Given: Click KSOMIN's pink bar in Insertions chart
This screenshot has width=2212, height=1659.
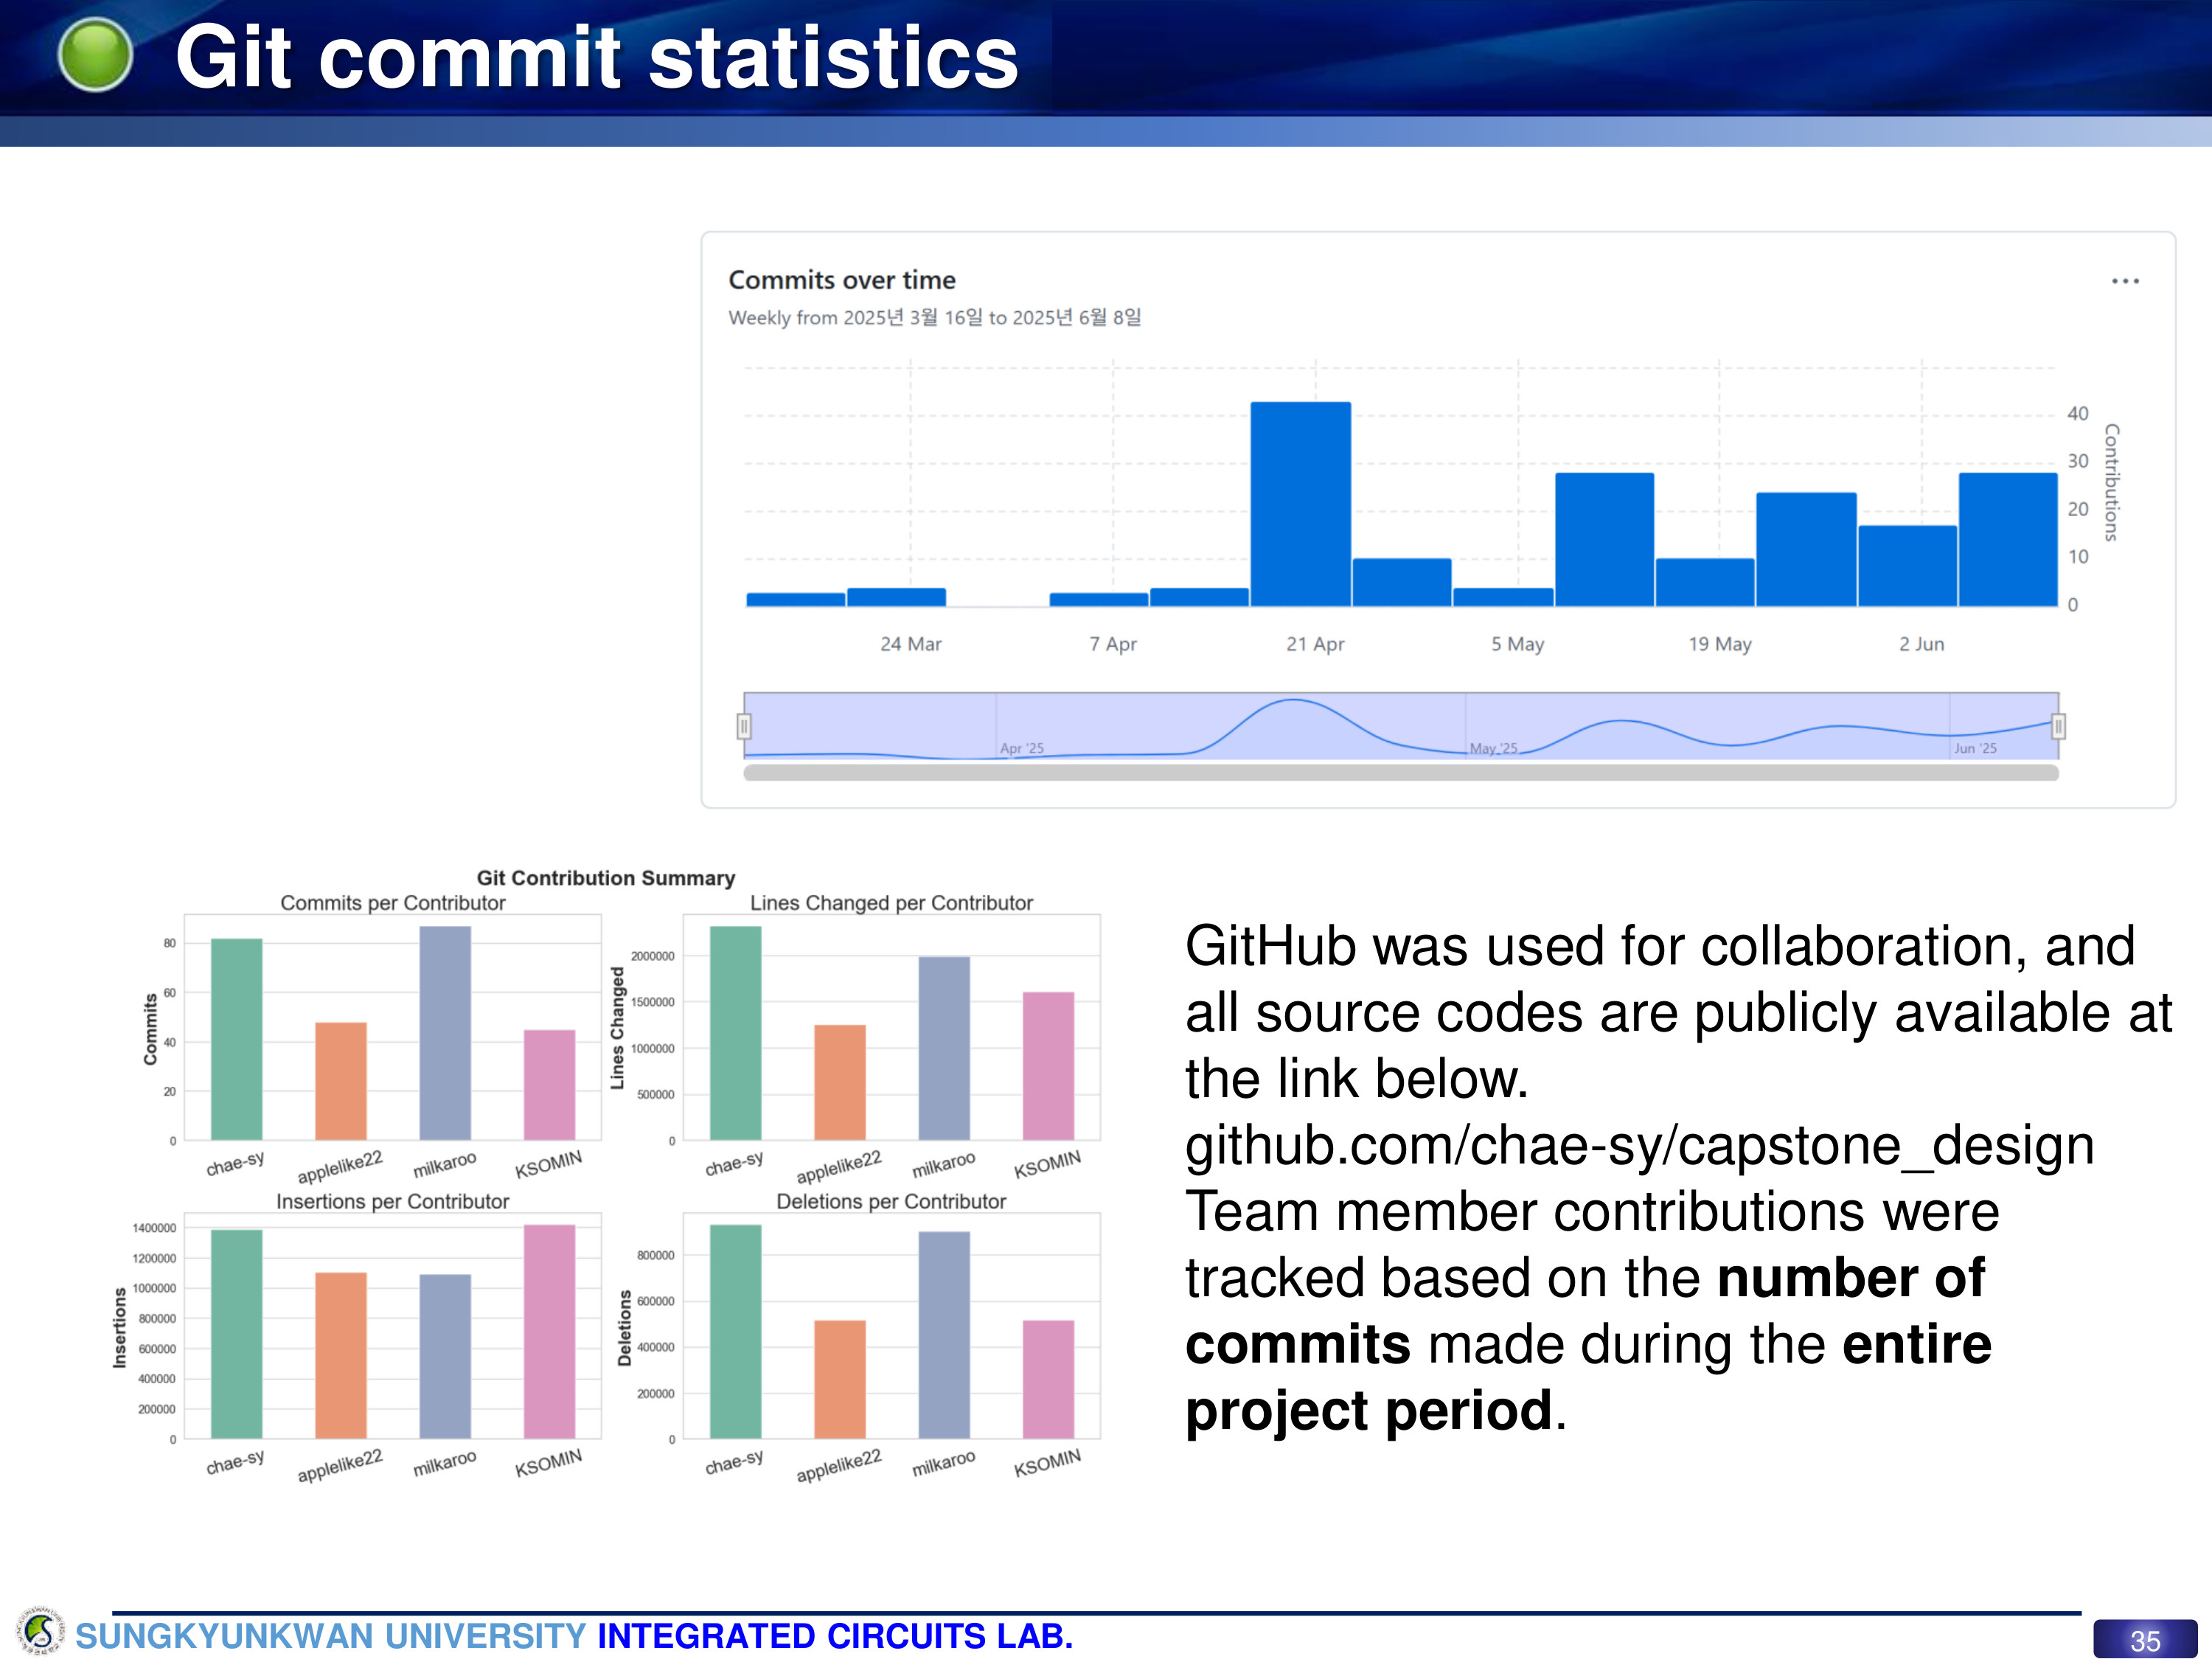Looking at the screenshot, I should click(549, 1331).
